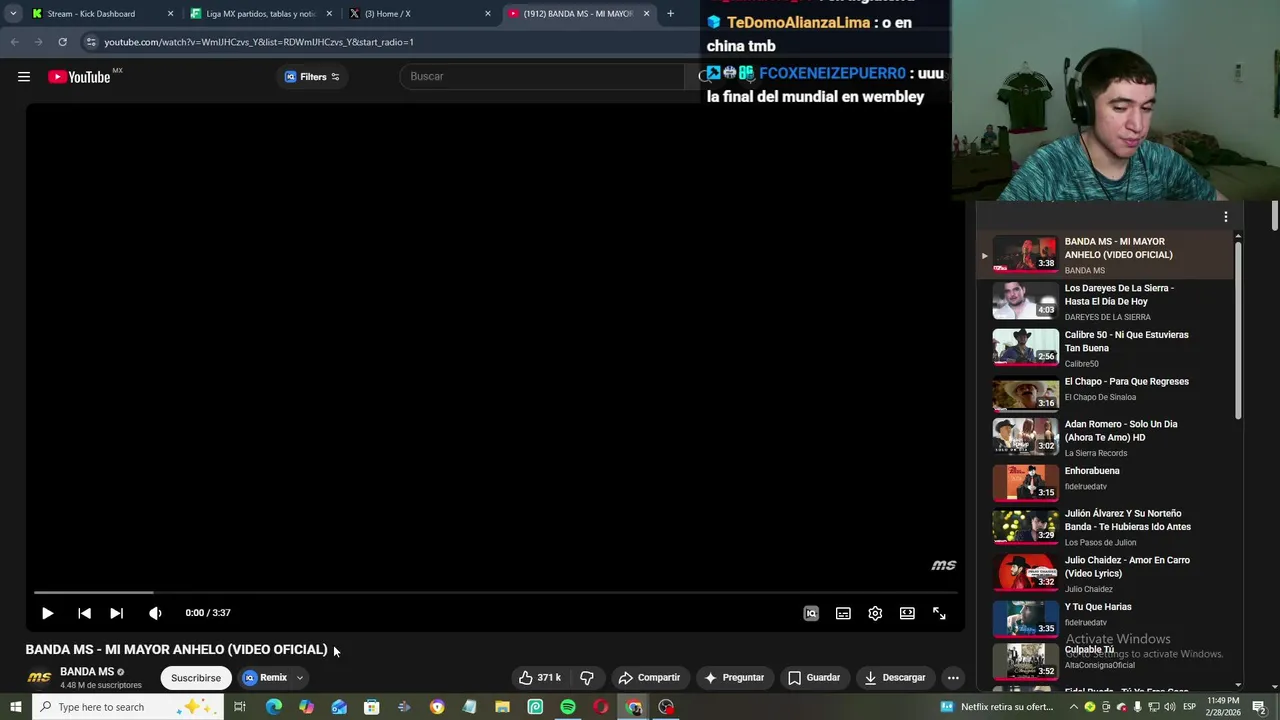Open the Remix button

coord(265,678)
